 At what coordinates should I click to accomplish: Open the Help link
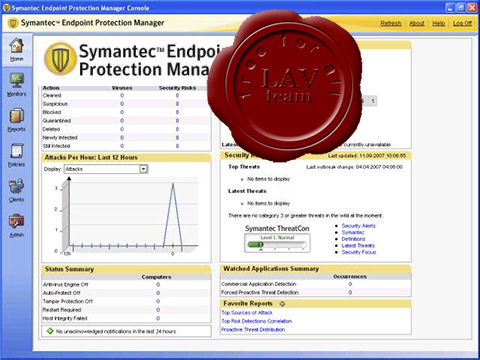click(438, 23)
